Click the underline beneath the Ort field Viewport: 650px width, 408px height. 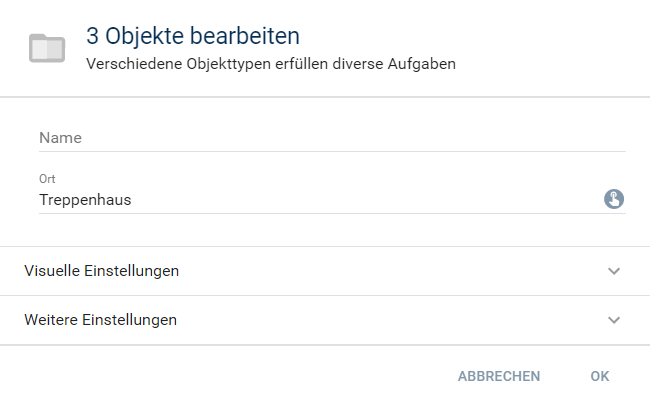(x=332, y=213)
